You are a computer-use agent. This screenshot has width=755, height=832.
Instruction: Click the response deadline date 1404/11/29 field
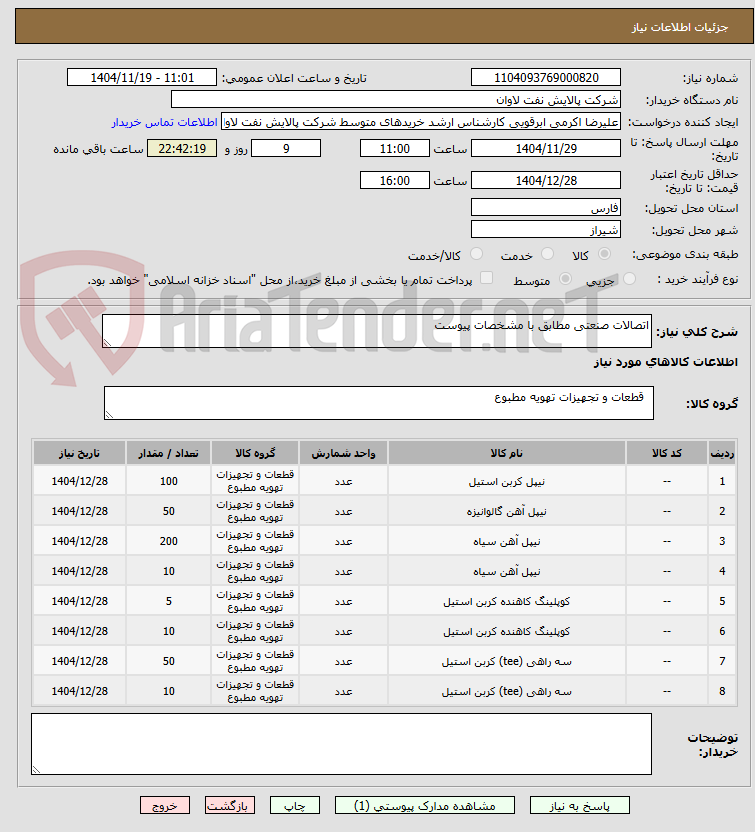(545, 149)
